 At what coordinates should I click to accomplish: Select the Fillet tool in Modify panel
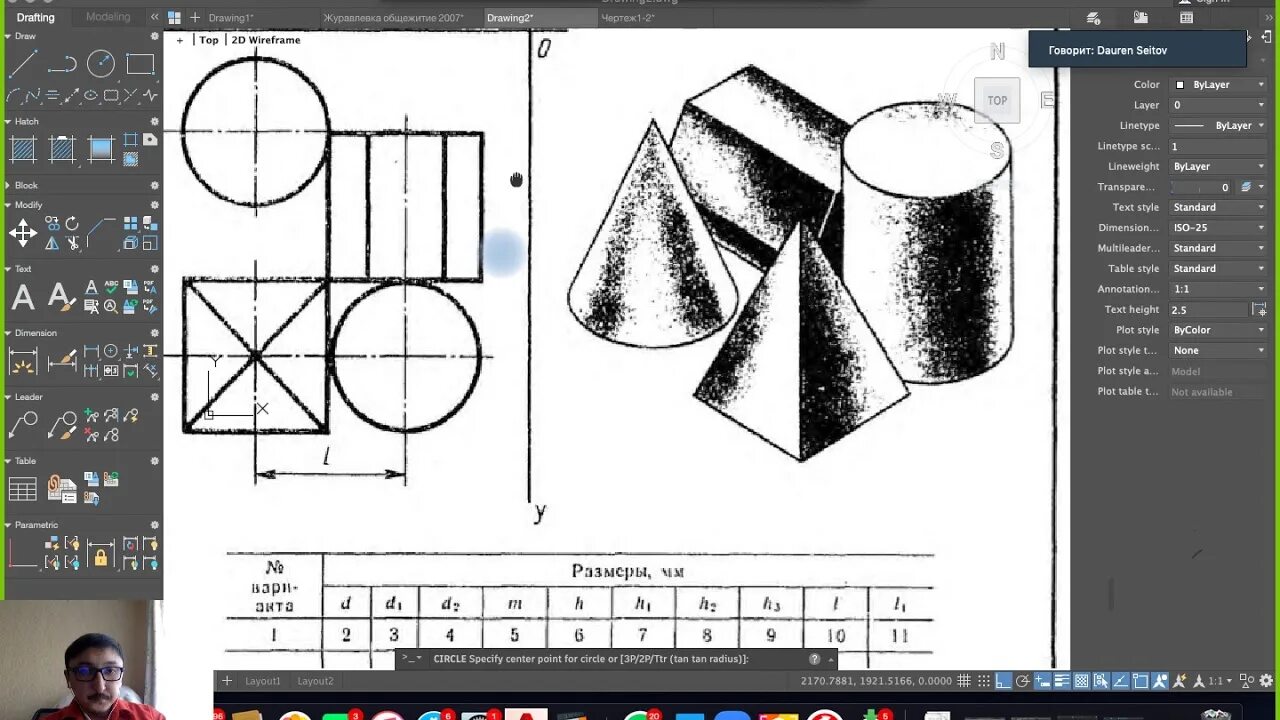coord(101,233)
